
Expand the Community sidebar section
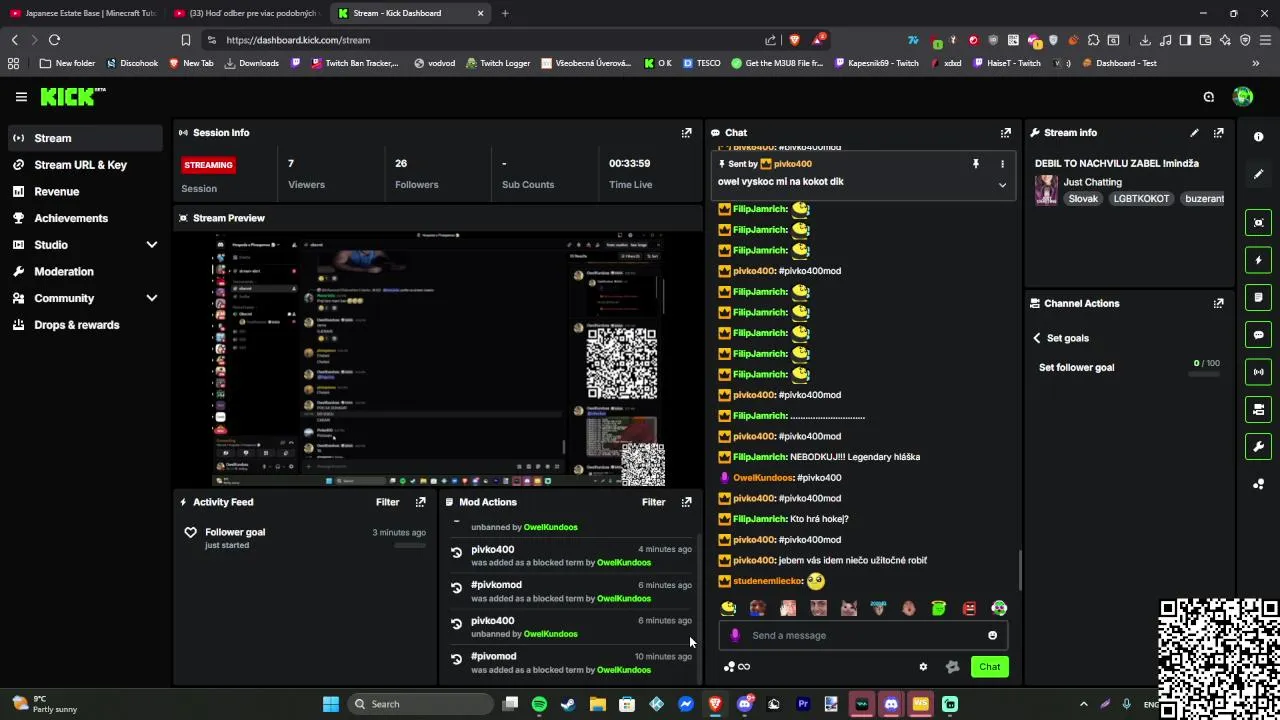pyautogui.click(x=152, y=298)
